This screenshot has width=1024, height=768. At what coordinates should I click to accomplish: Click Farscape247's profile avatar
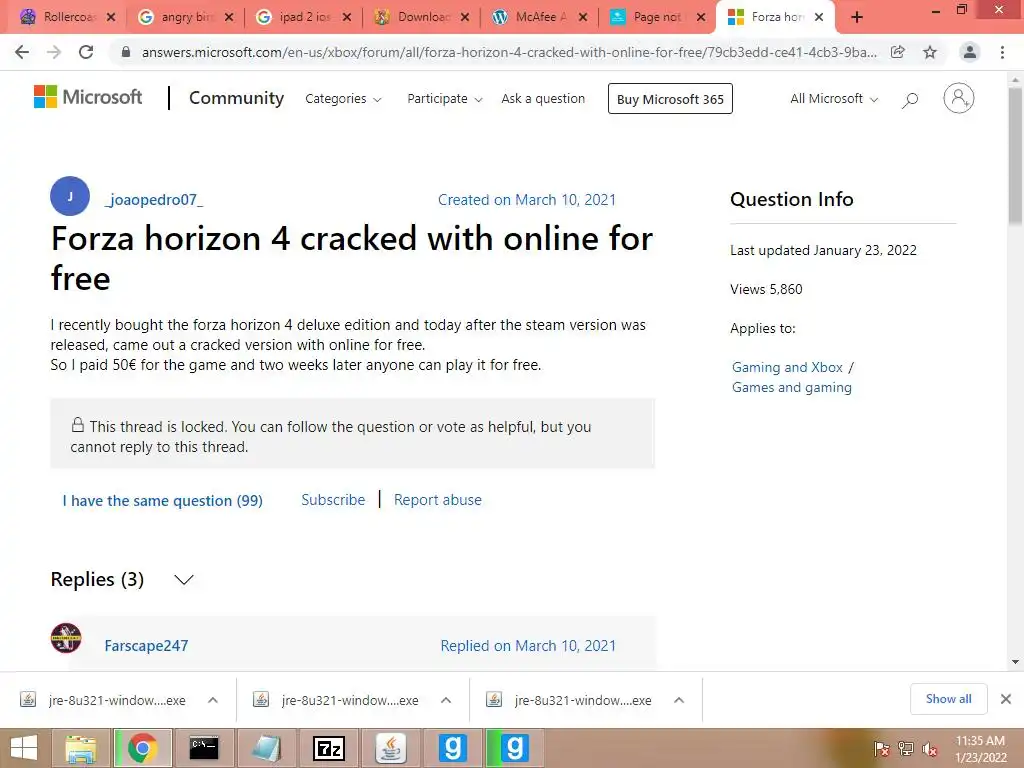point(66,637)
